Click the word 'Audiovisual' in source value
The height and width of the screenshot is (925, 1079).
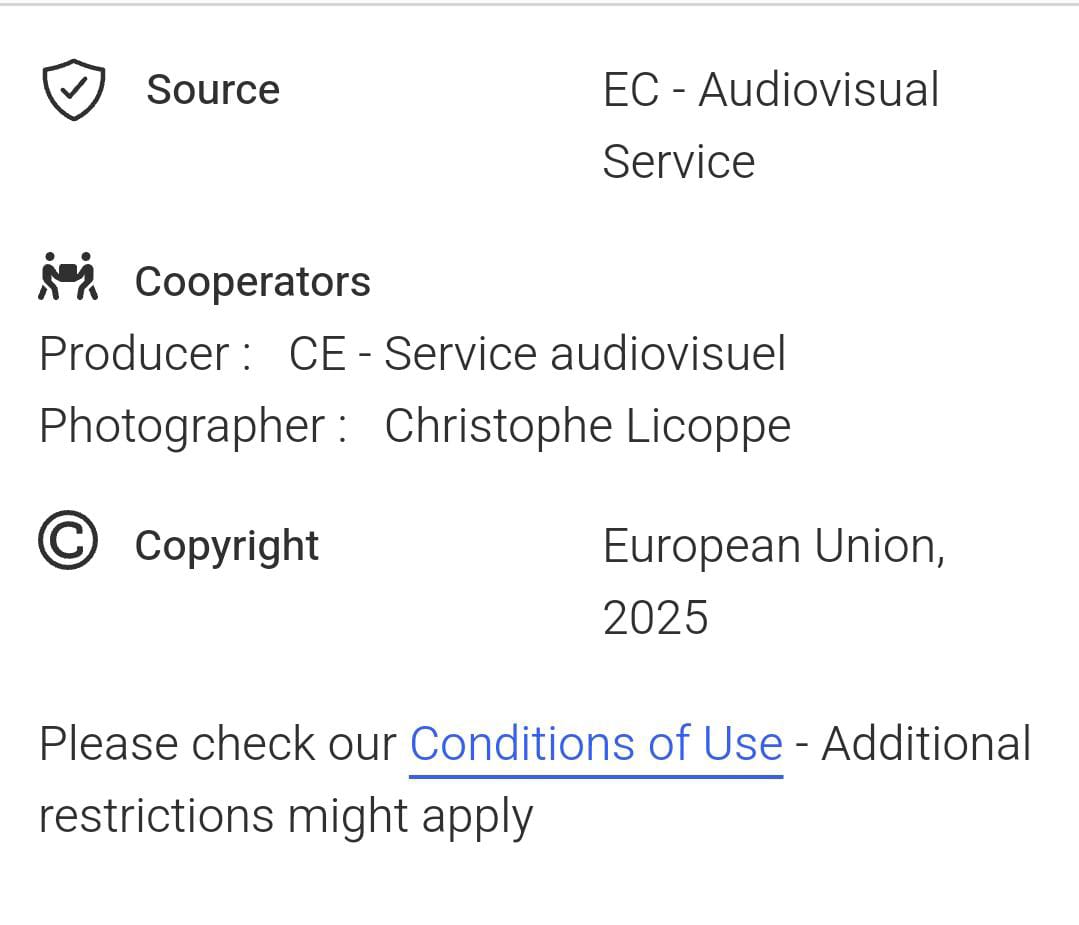[818, 91]
